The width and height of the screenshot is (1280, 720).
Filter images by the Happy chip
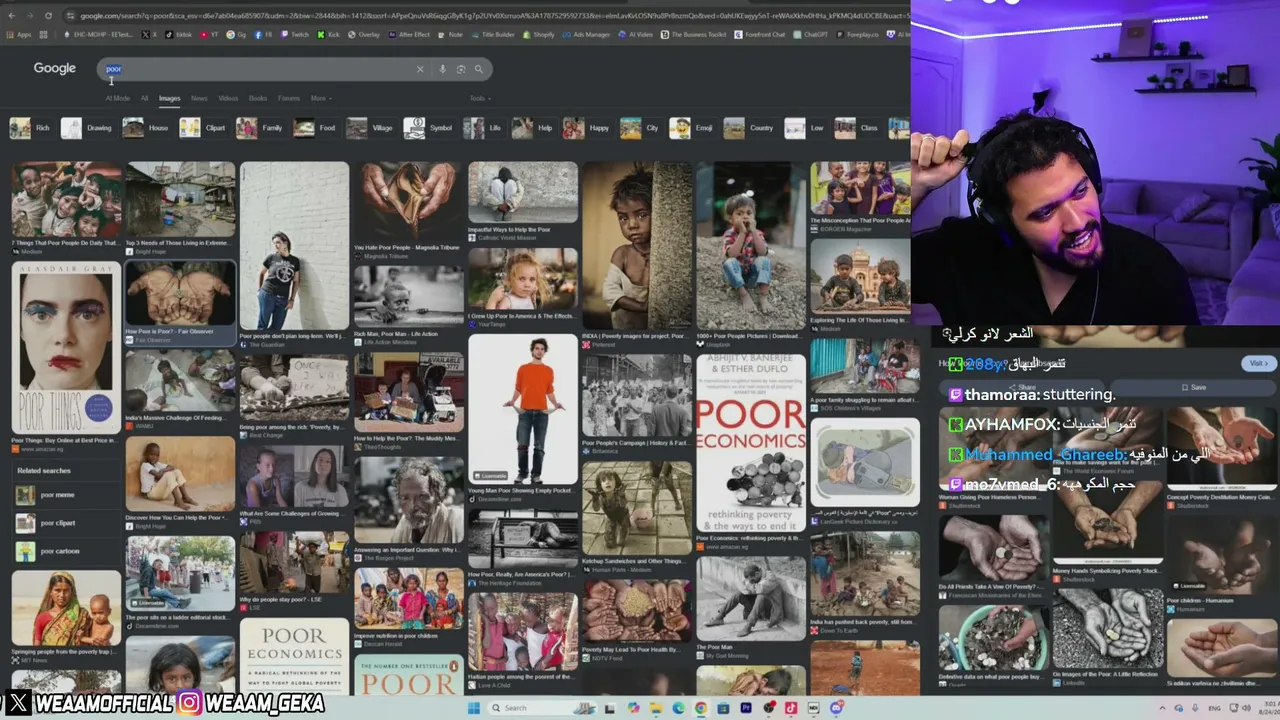click(587, 128)
